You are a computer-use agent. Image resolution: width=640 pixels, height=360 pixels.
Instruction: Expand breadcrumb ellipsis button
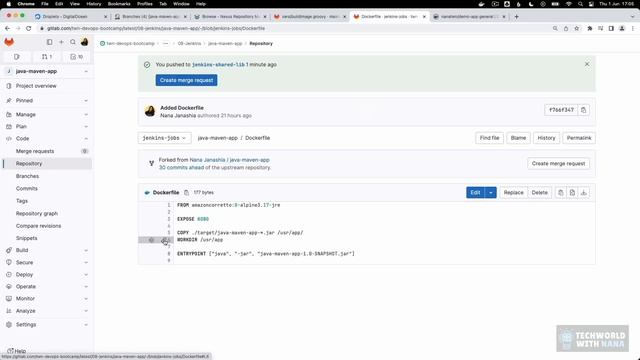(x=165, y=43)
